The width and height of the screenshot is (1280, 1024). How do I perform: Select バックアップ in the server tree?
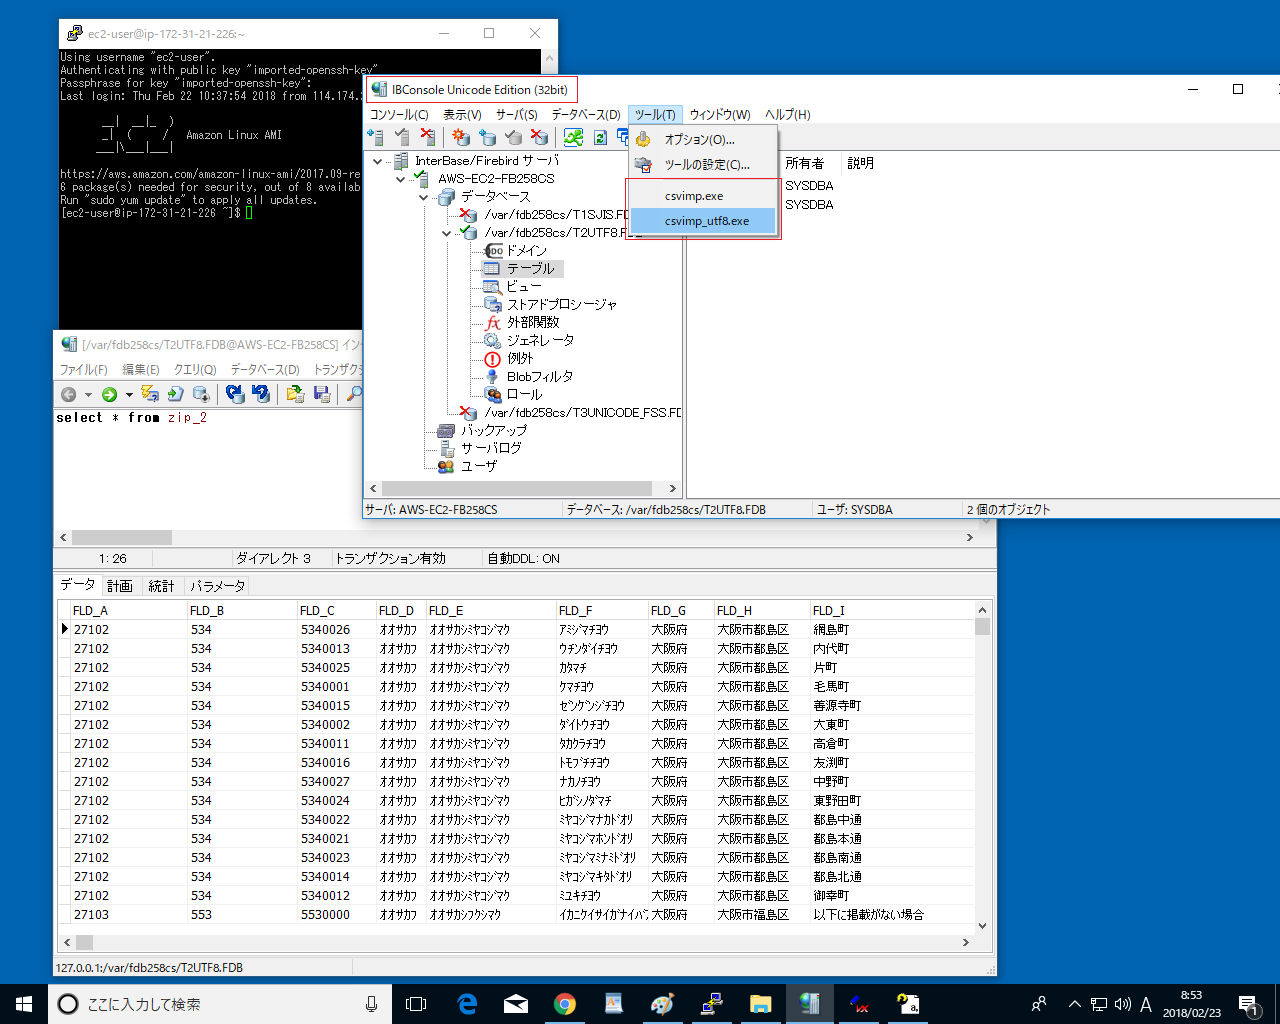click(494, 431)
